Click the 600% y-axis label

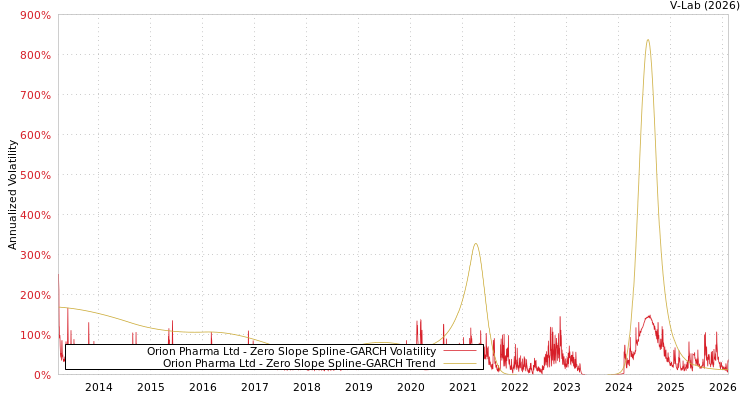pyautogui.click(x=35, y=135)
